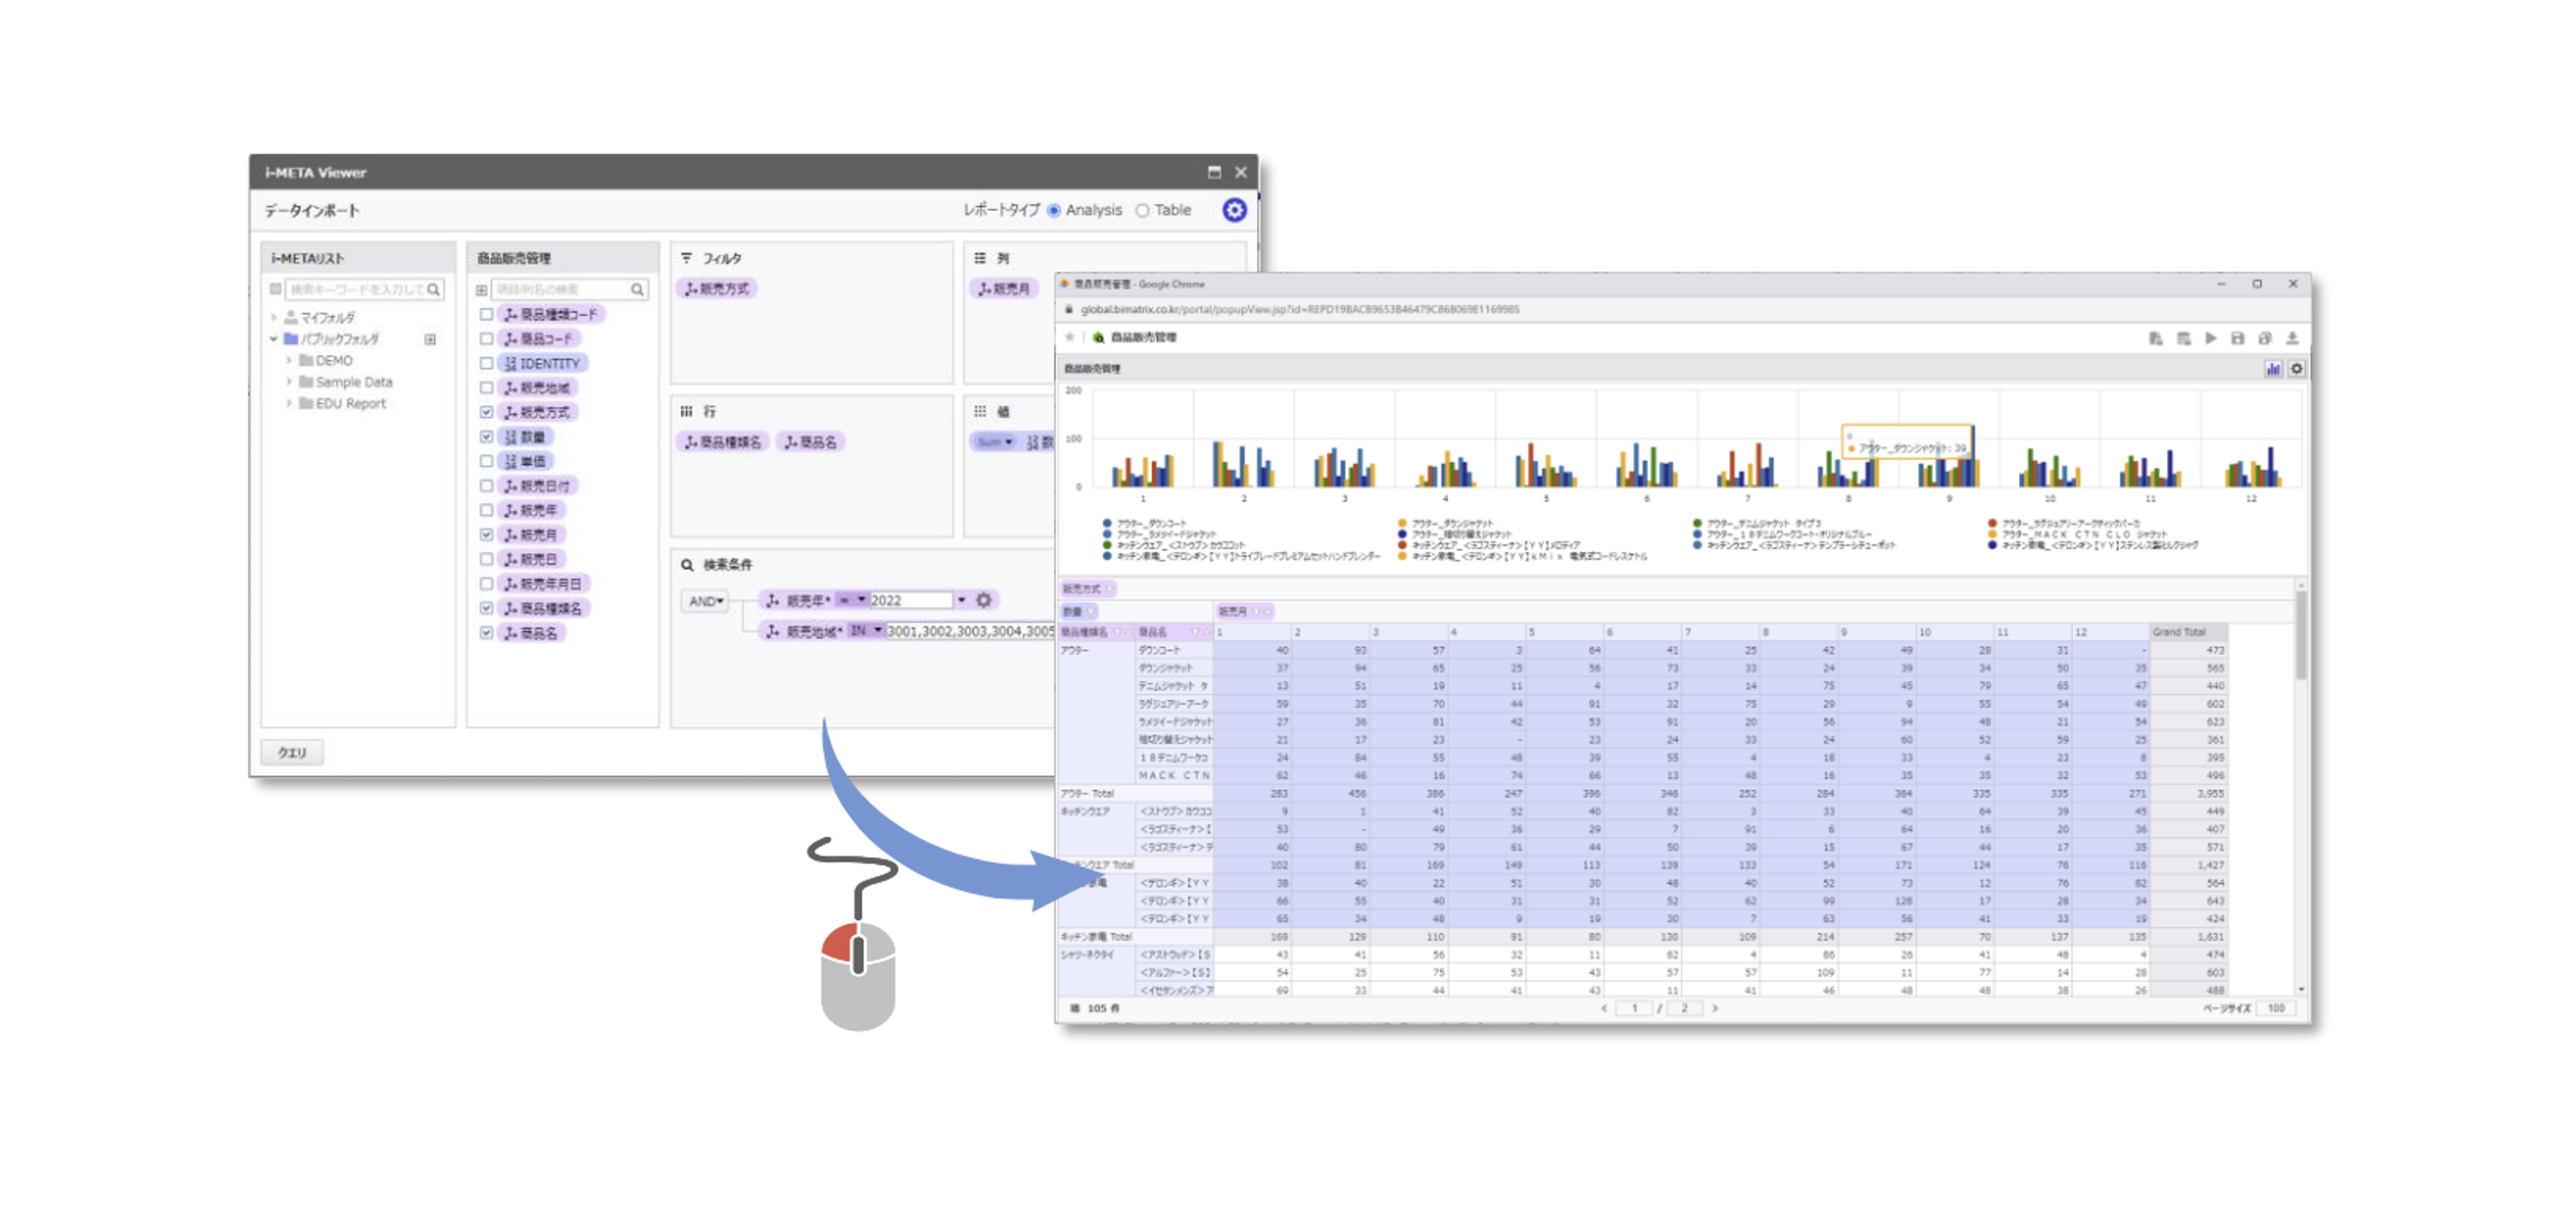Check the IDENTITY field checkbox
Image resolution: width=2576 pixels, height=1227 pixels.
[486, 363]
